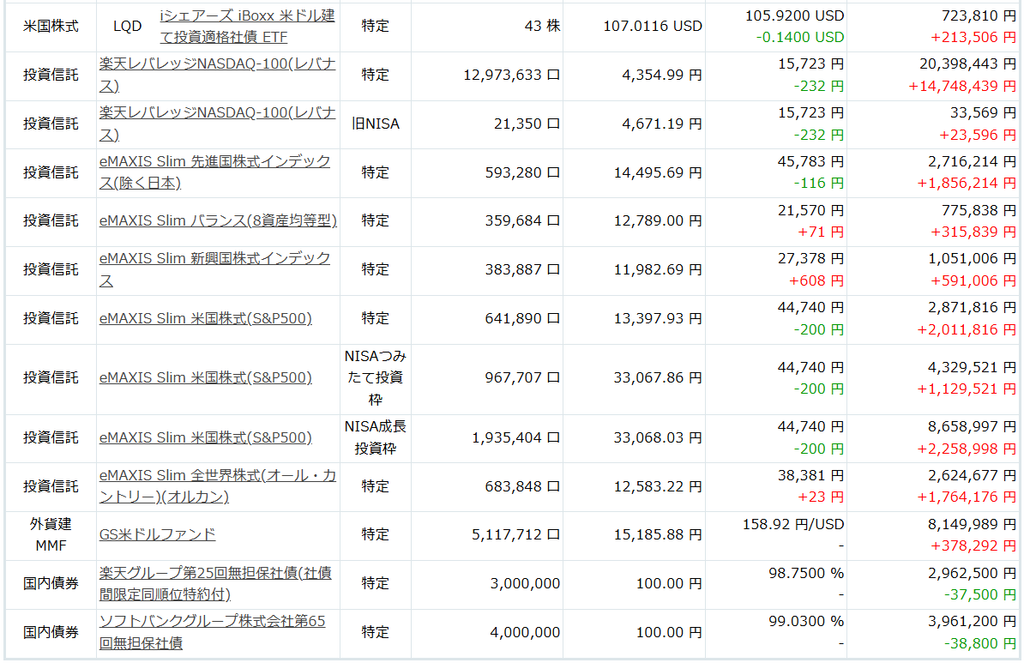Click the 1,051,006 円 valuation
The height and width of the screenshot is (663, 1024).
point(972,259)
